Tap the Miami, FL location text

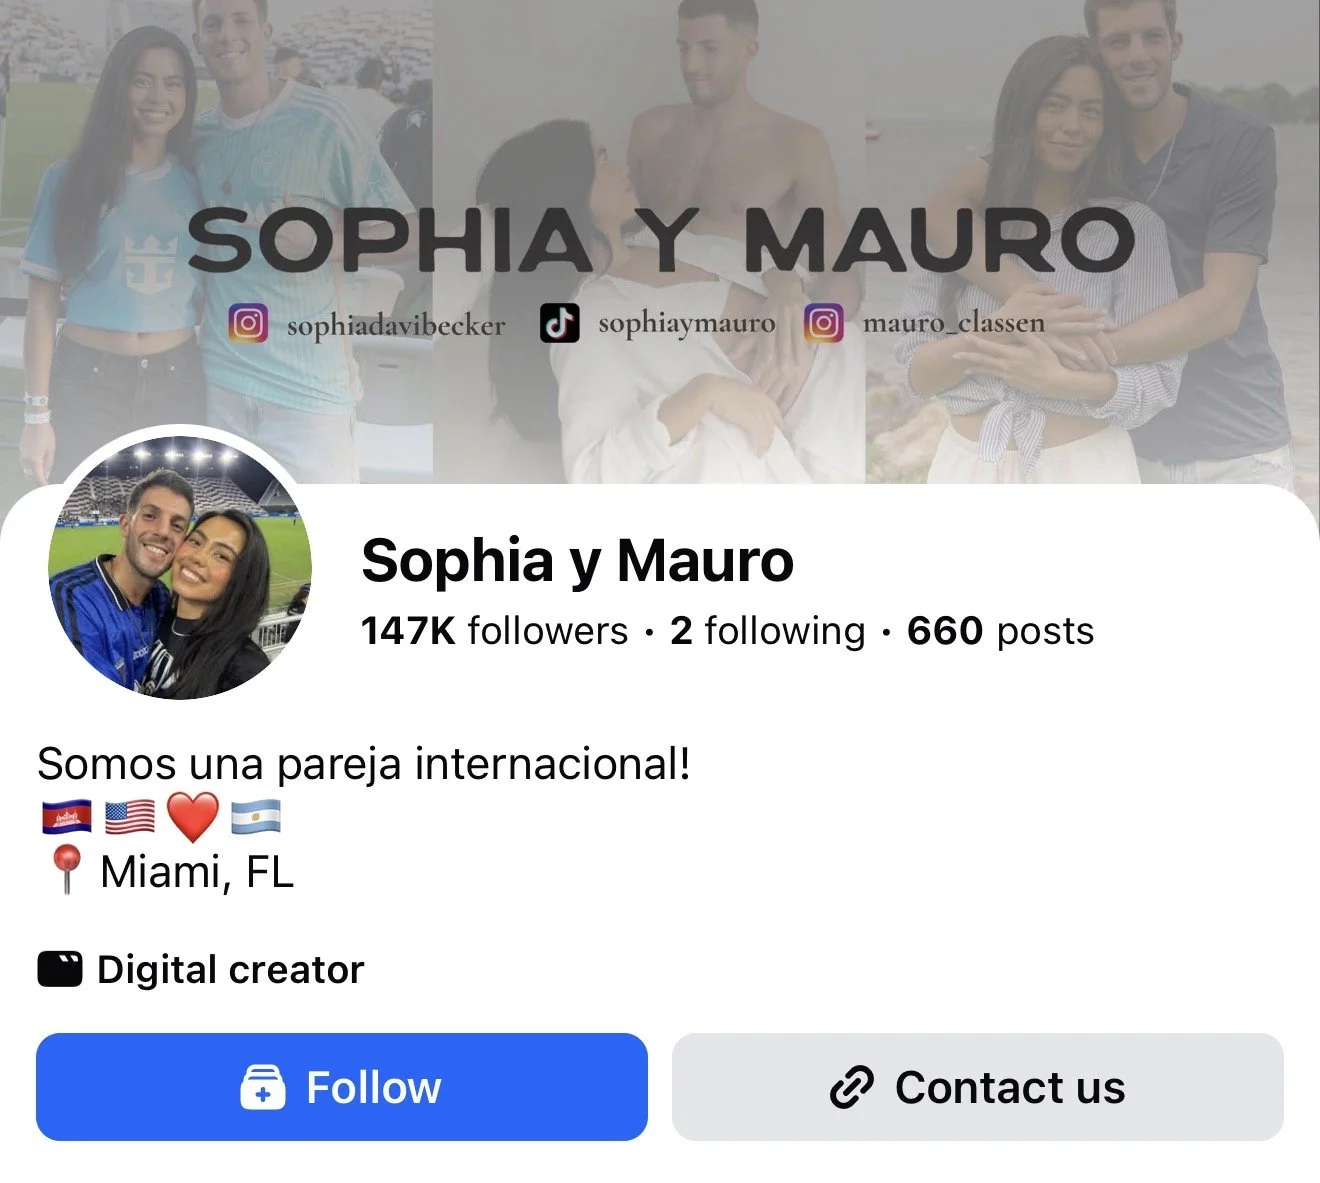[x=197, y=872]
